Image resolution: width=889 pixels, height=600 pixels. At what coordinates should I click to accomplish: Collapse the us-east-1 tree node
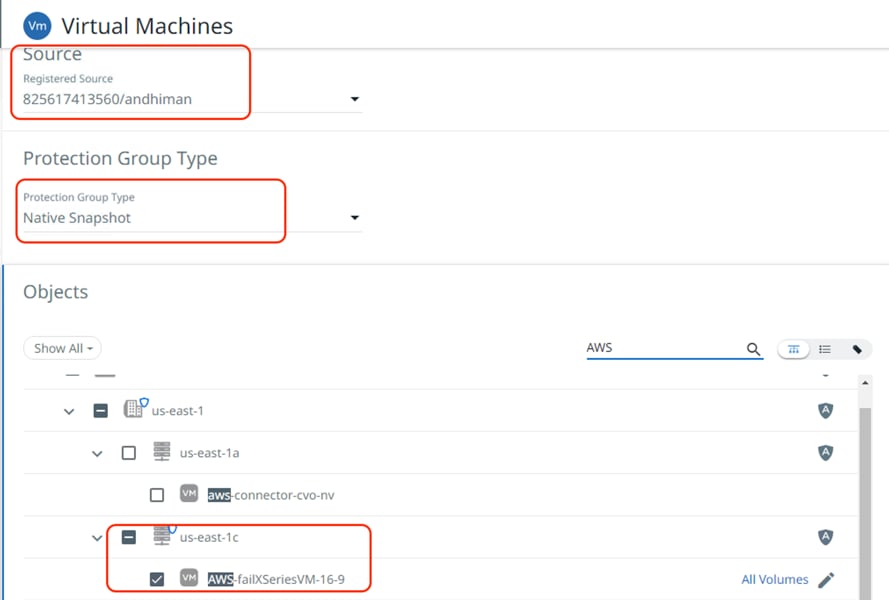click(x=69, y=411)
